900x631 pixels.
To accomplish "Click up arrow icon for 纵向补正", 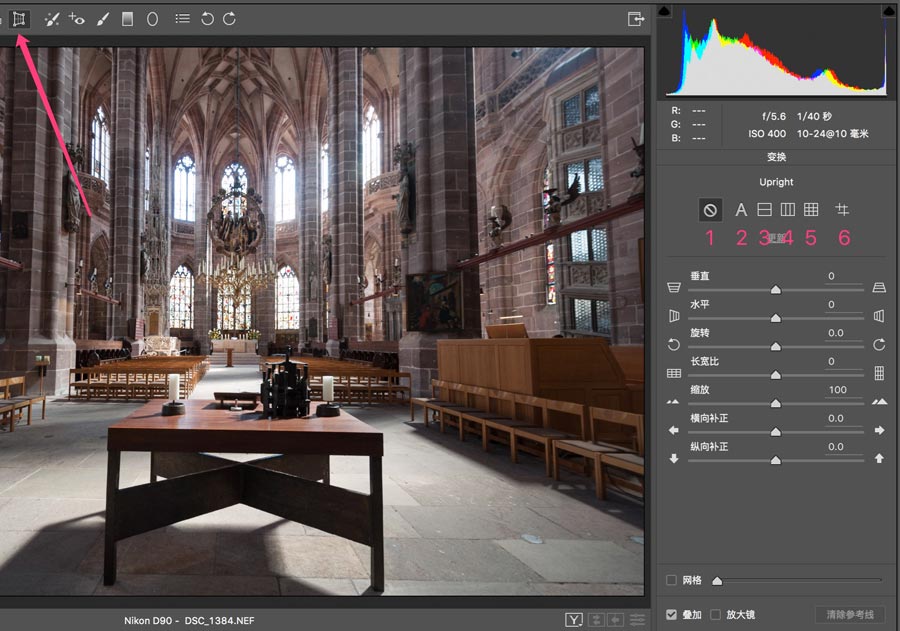I will [879, 458].
